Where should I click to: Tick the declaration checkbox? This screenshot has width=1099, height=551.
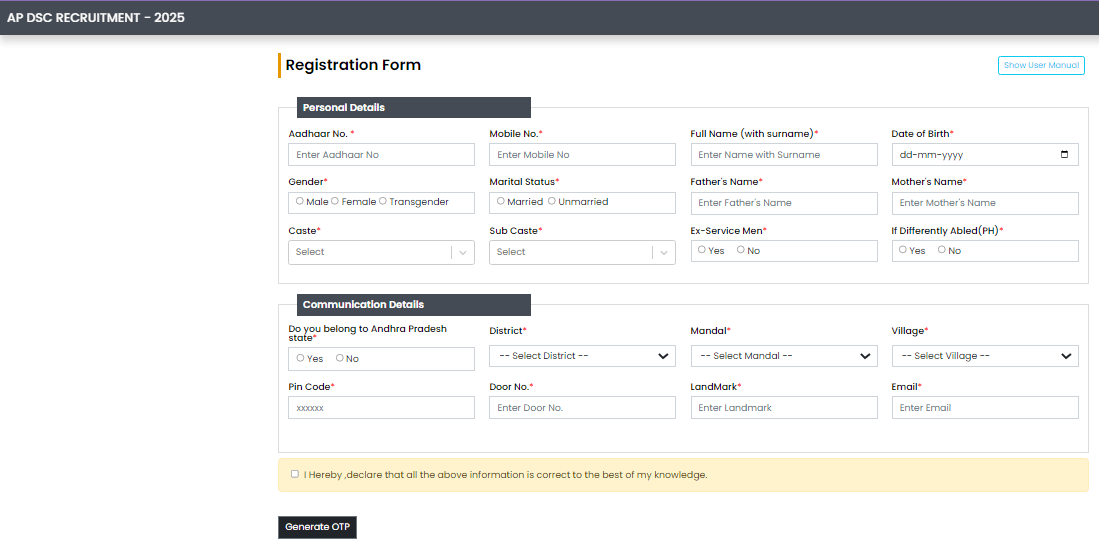coord(294,474)
